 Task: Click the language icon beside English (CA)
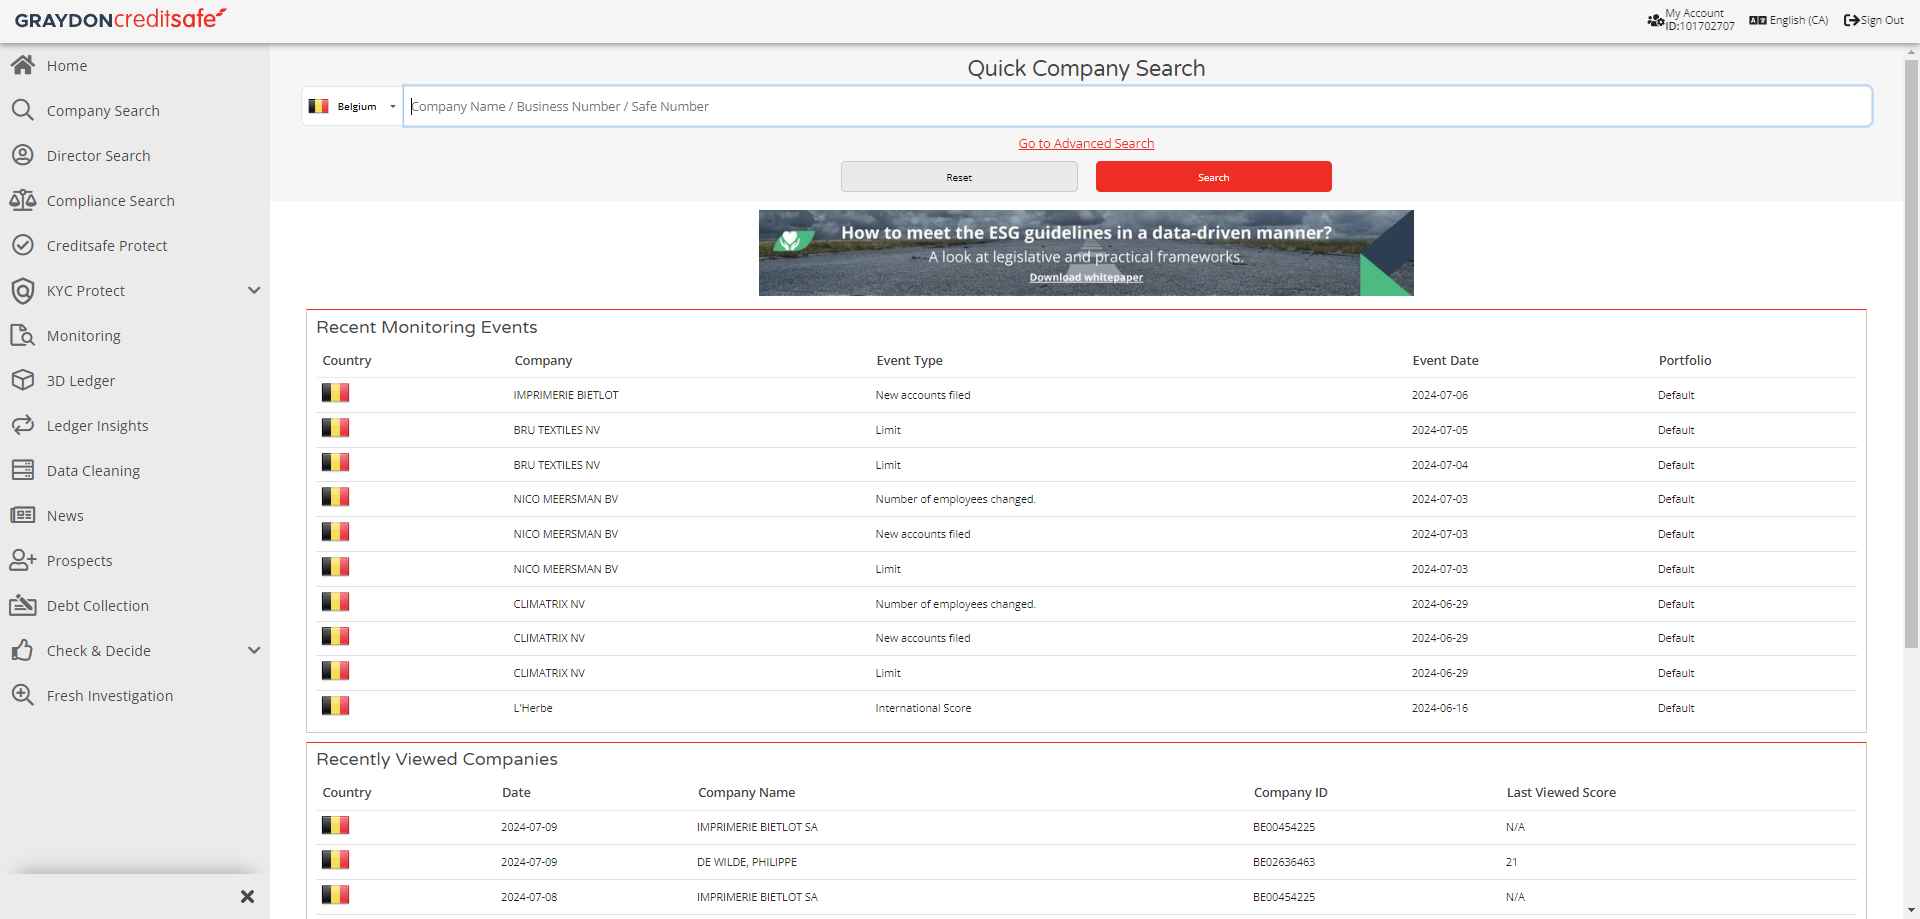point(1757,20)
